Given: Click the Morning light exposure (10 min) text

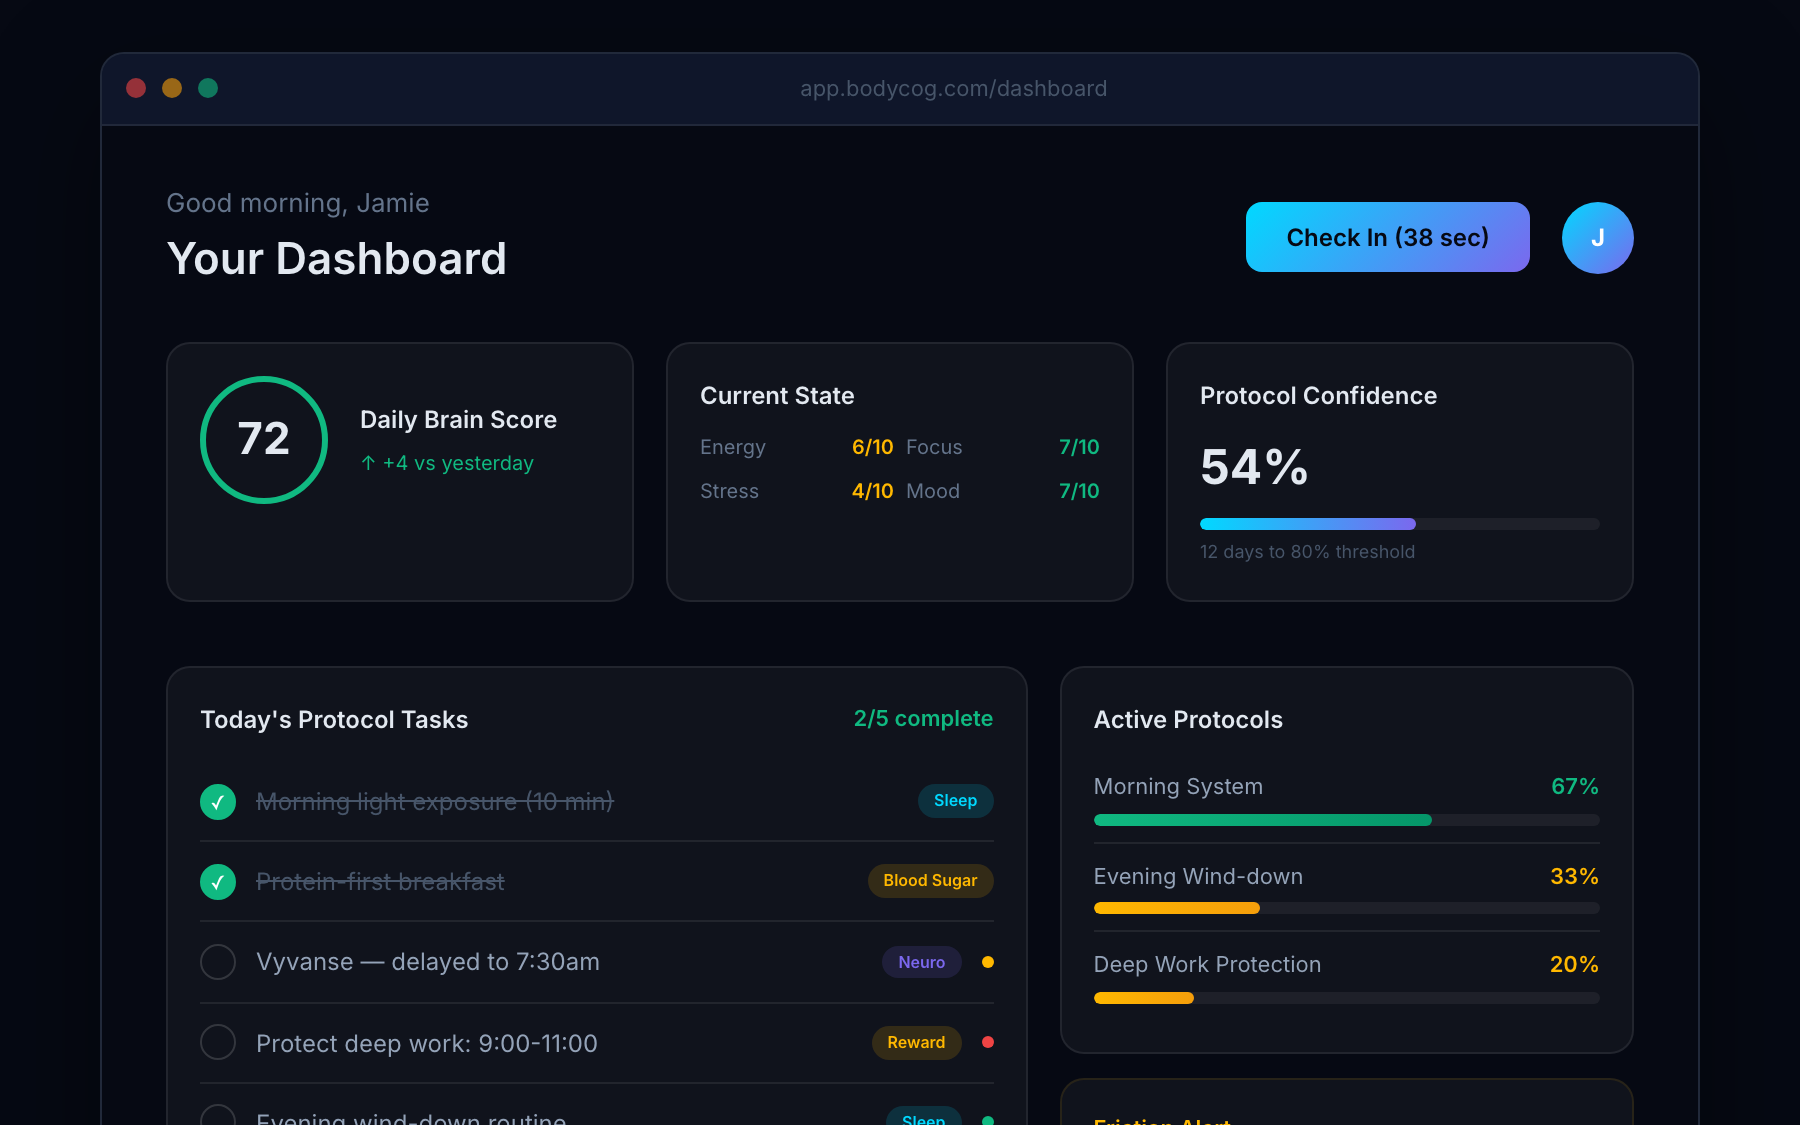Looking at the screenshot, I should point(435,802).
